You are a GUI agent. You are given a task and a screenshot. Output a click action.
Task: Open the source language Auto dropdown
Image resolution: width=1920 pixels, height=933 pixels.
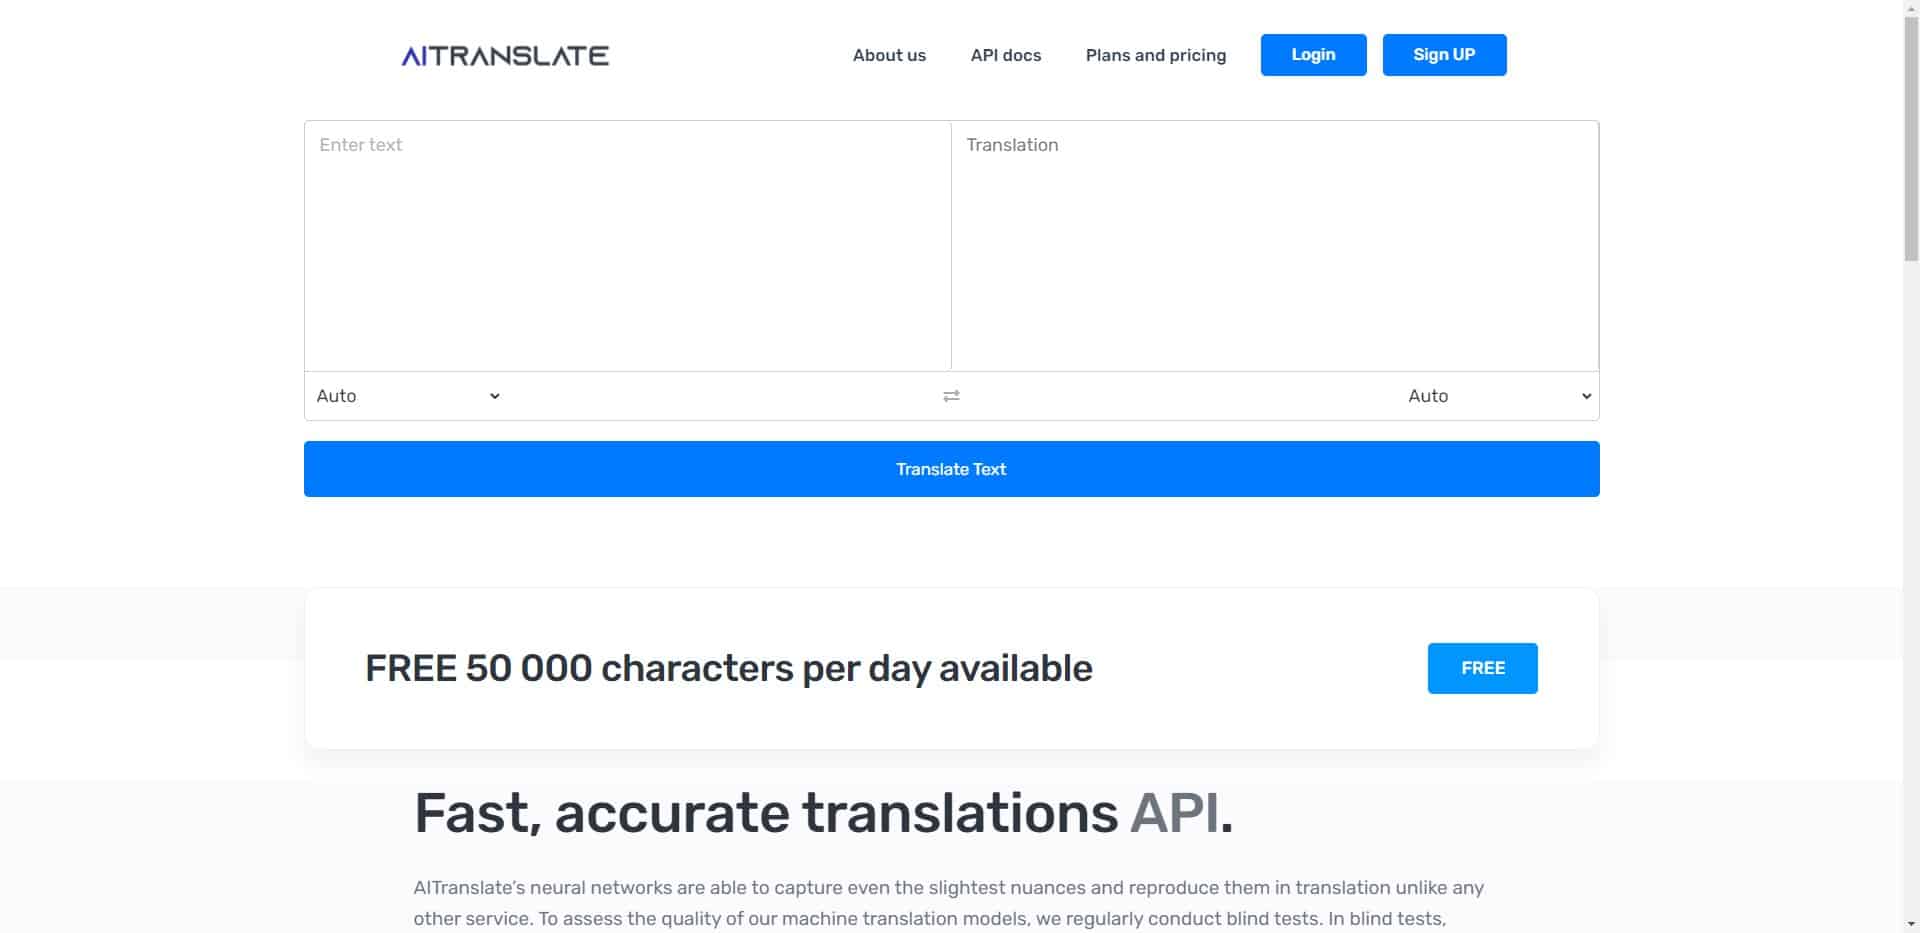[405, 395]
